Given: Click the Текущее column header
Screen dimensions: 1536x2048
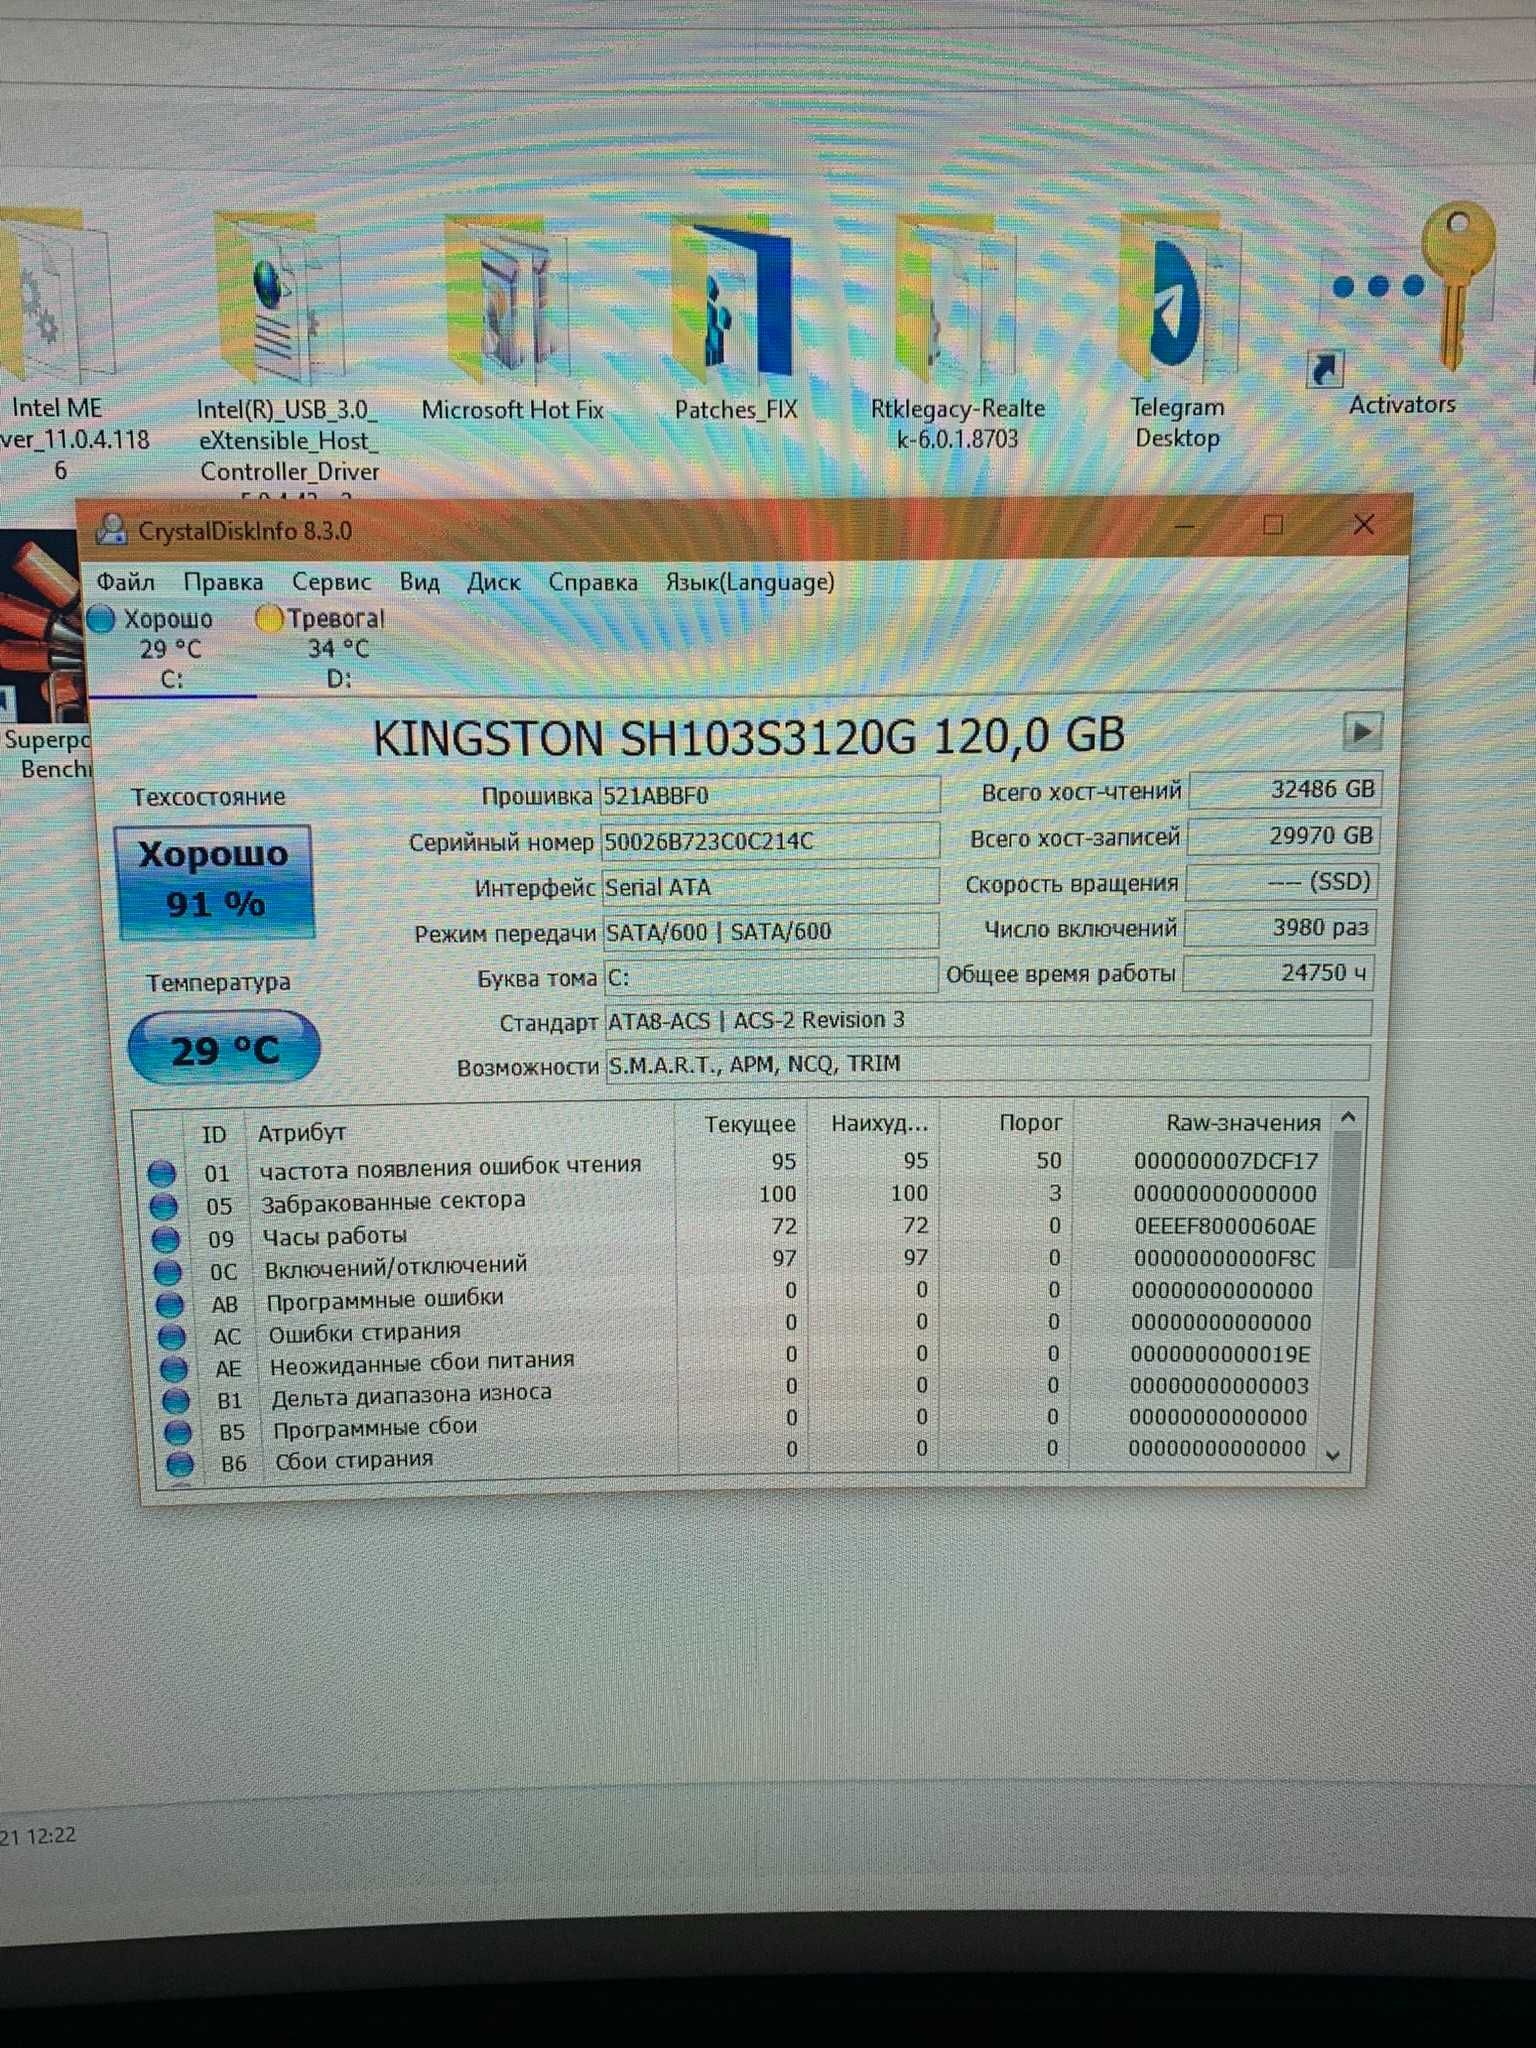Looking at the screenshot, I should point(750,1125).
